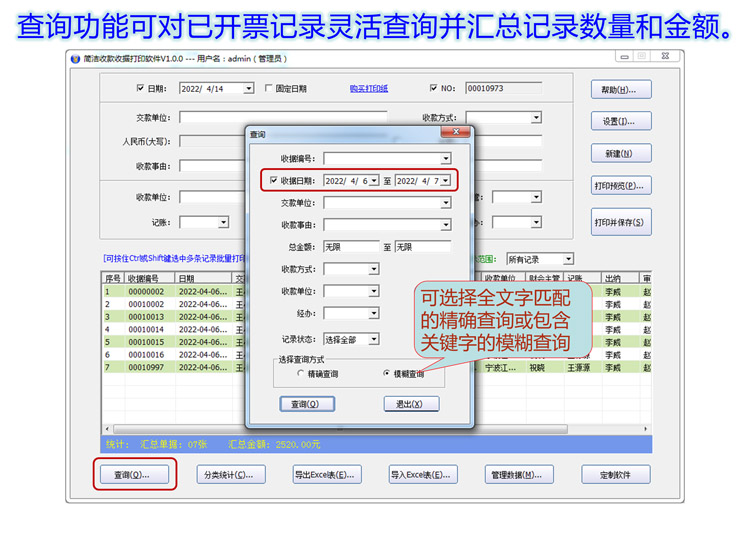Open the 购买打印纸 link
Image resolution: width=750 pixels, height=534 pixels.
[369, 89]
